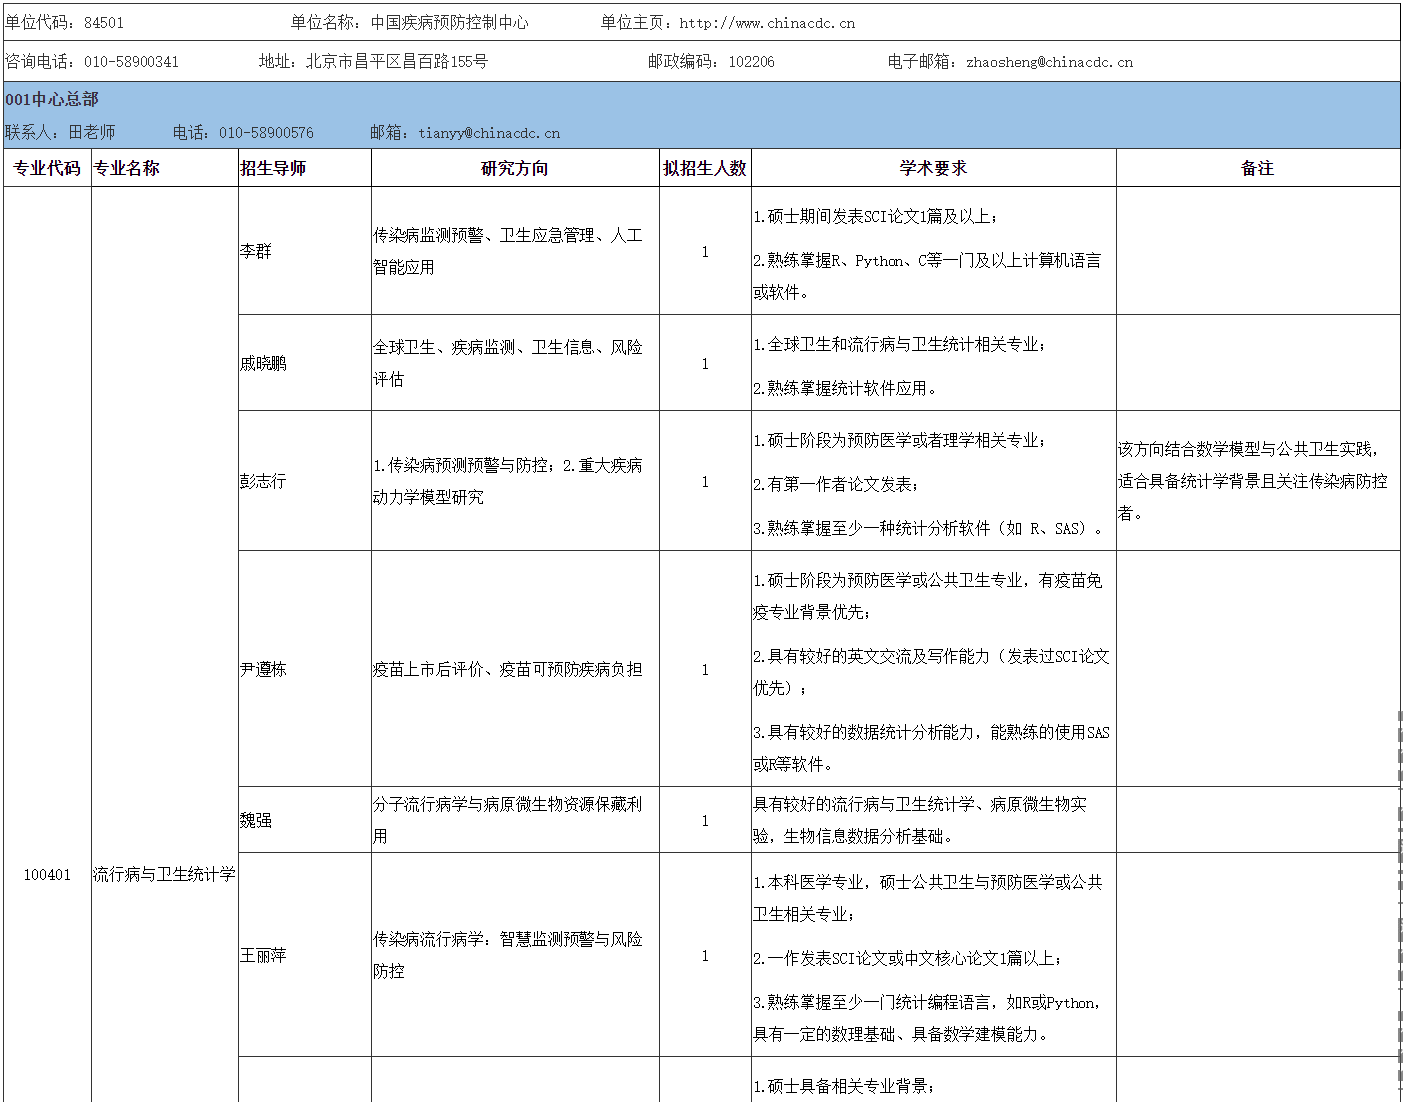1403x1102 pixels.
Task: Select supervisor name 李群
Action: pyautogui.click(x=255, y=252)
